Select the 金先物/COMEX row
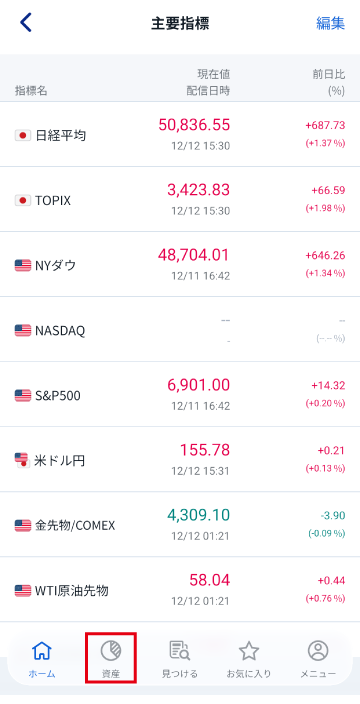The height and width of the screenshot is (704, 360). point(180,524)
